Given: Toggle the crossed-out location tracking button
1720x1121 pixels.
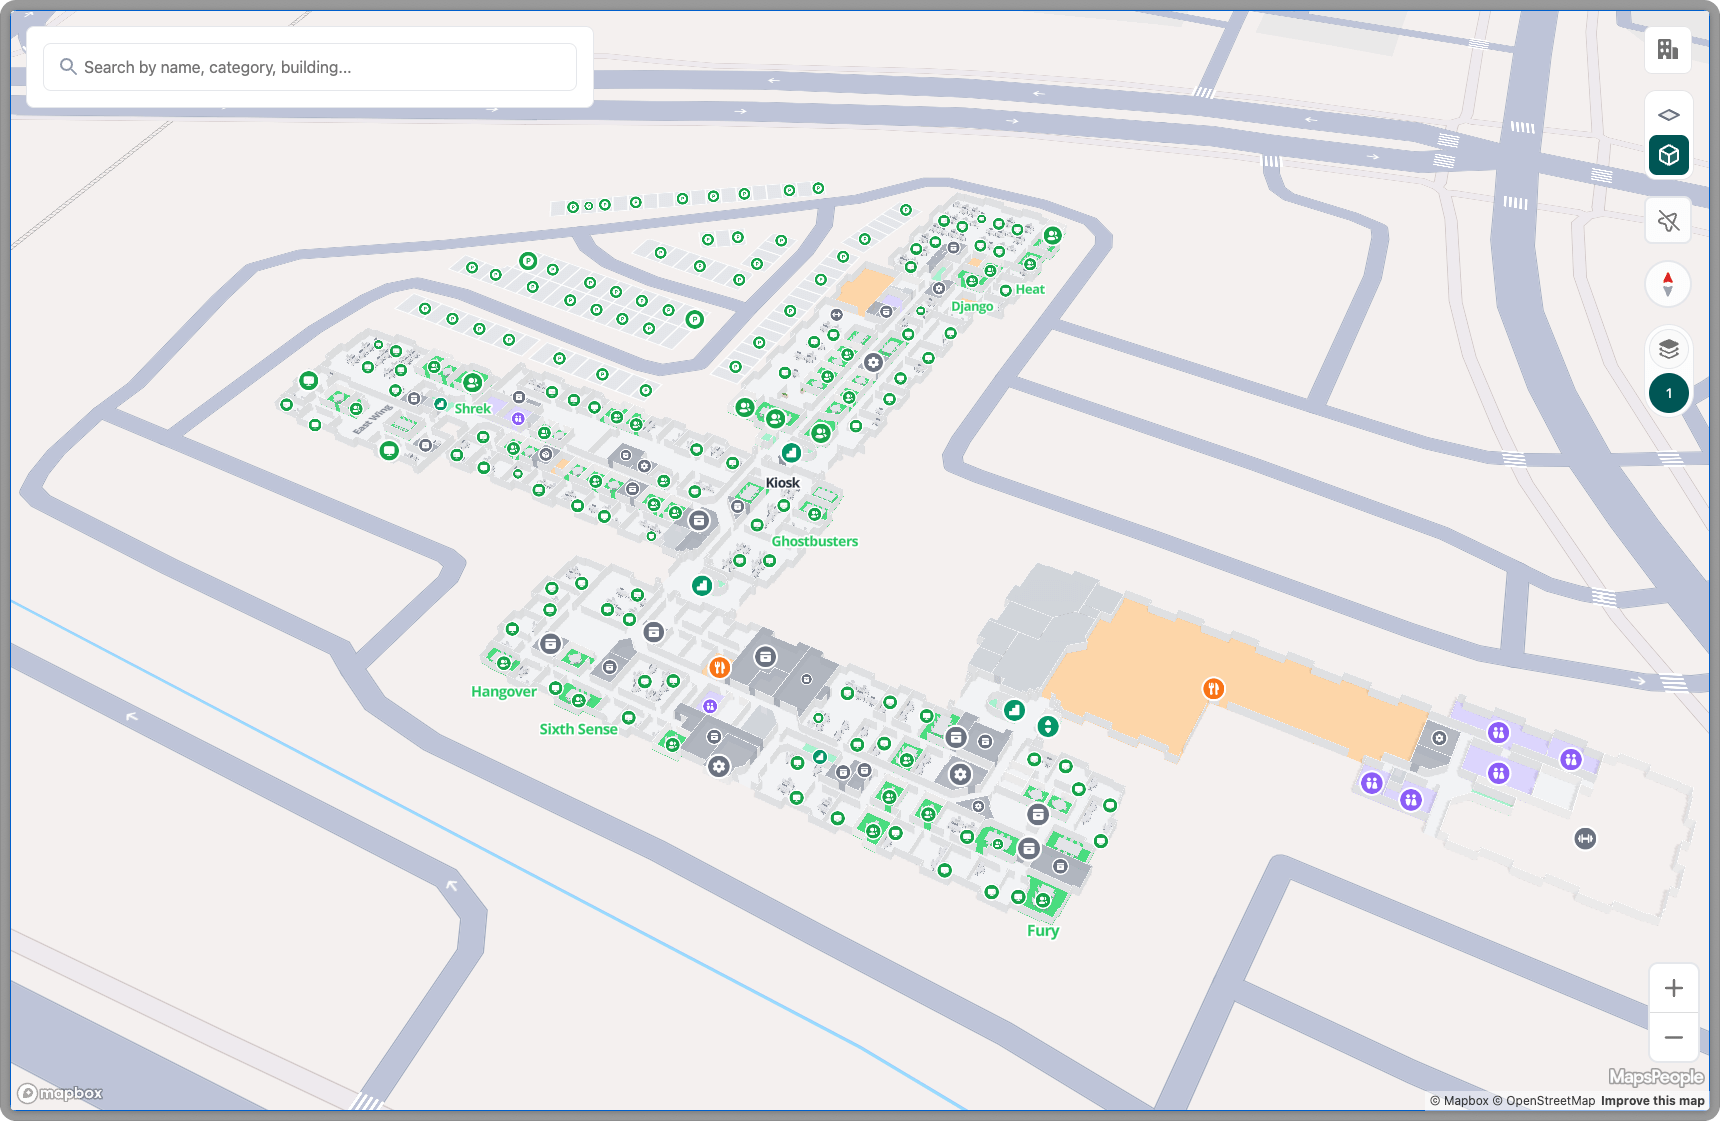Looking at the screenshot, I should pyautogui.click(x=1667, y=221).
